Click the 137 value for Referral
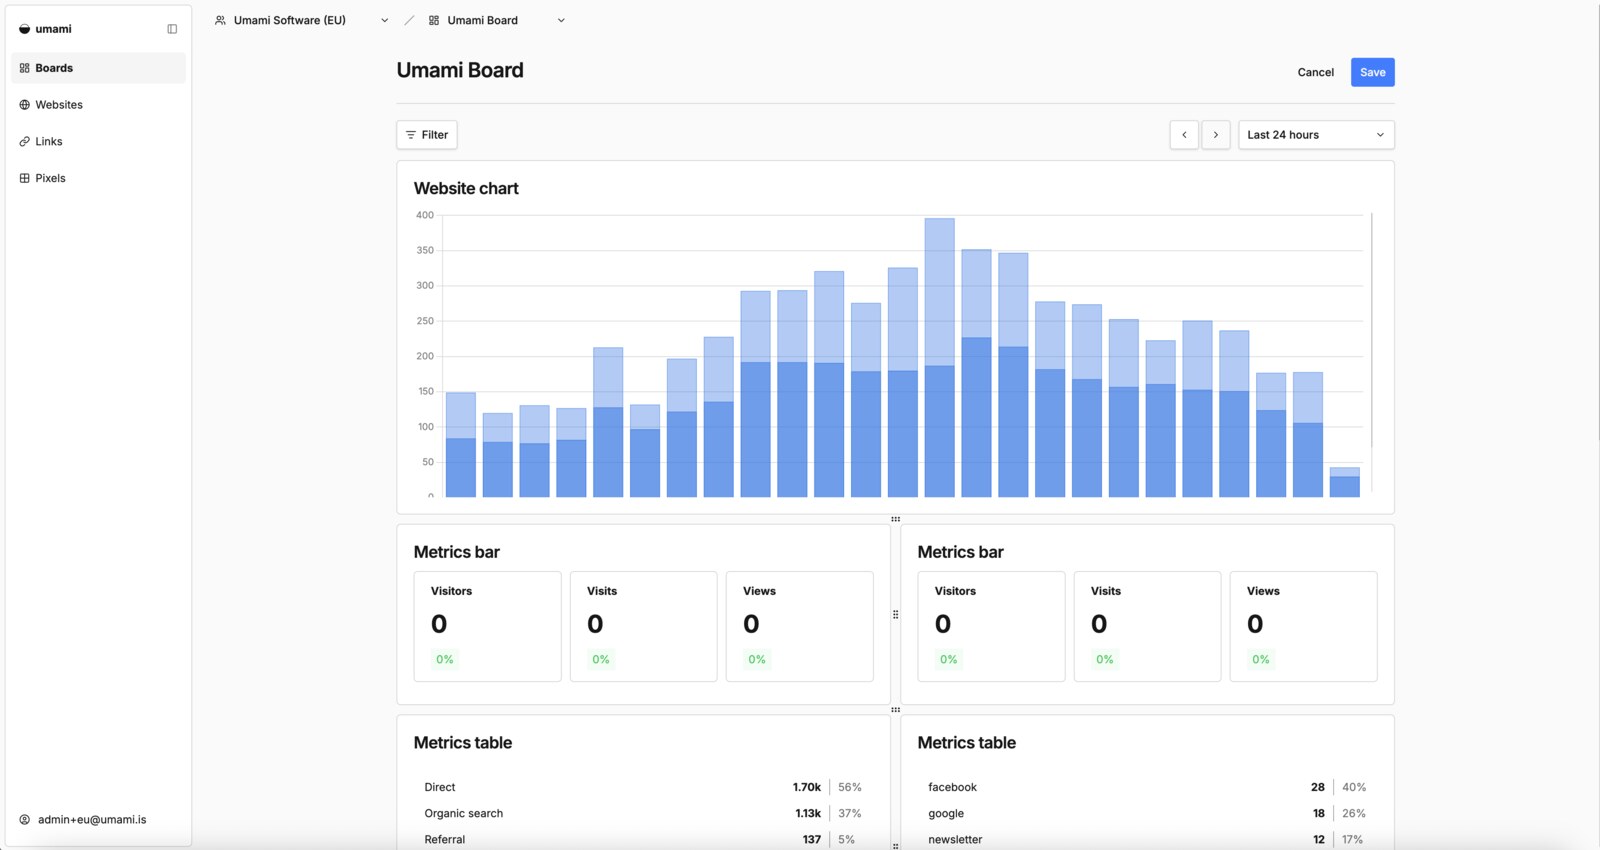Image resolution: width=1600 pixels, height=850 pixels. point(812,840)
